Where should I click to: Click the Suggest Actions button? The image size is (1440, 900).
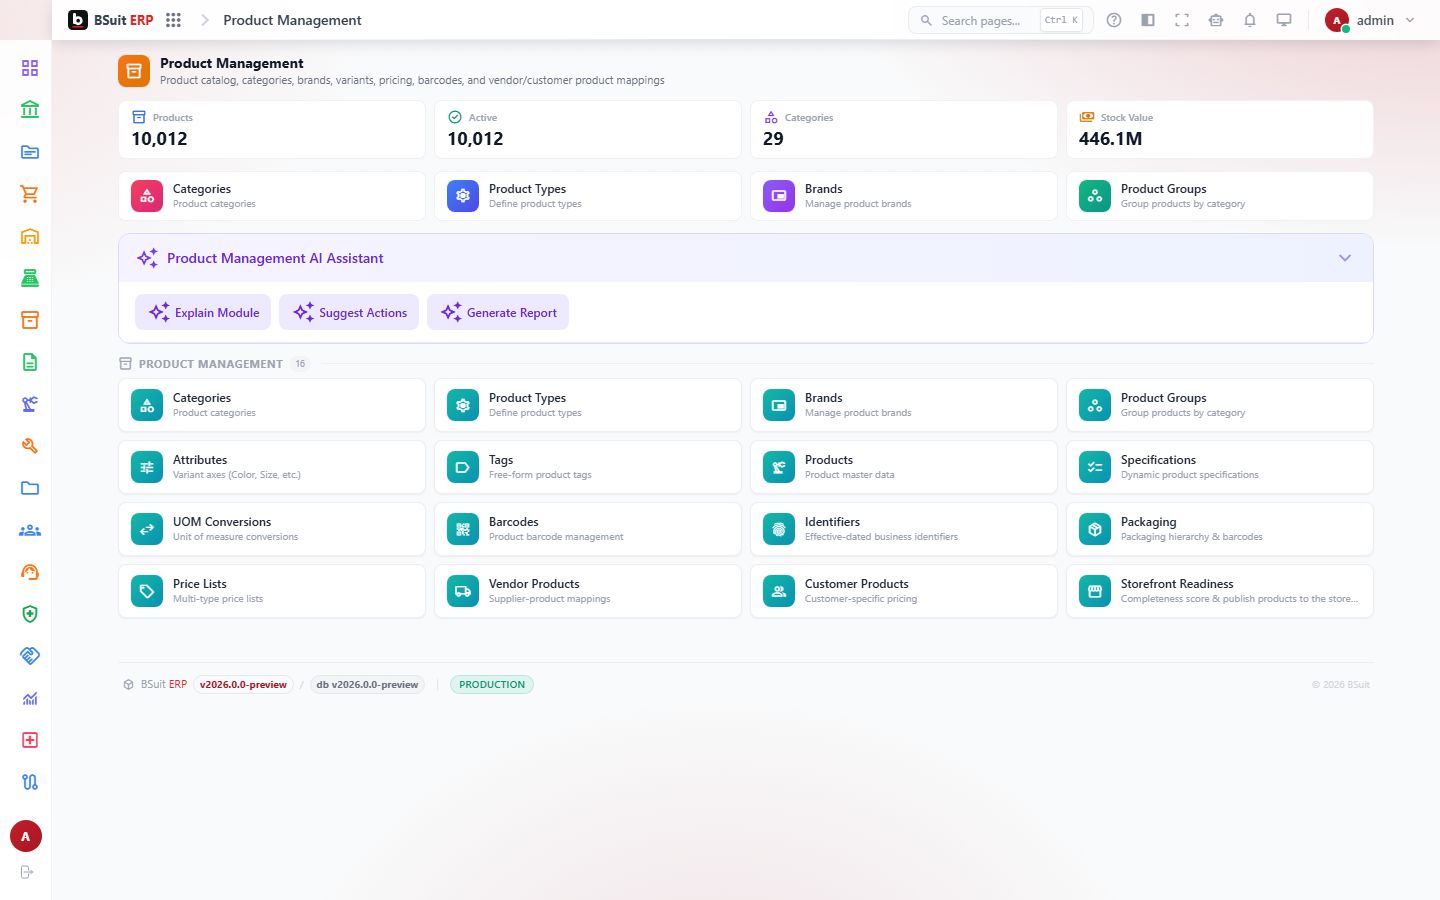[349, 312]
